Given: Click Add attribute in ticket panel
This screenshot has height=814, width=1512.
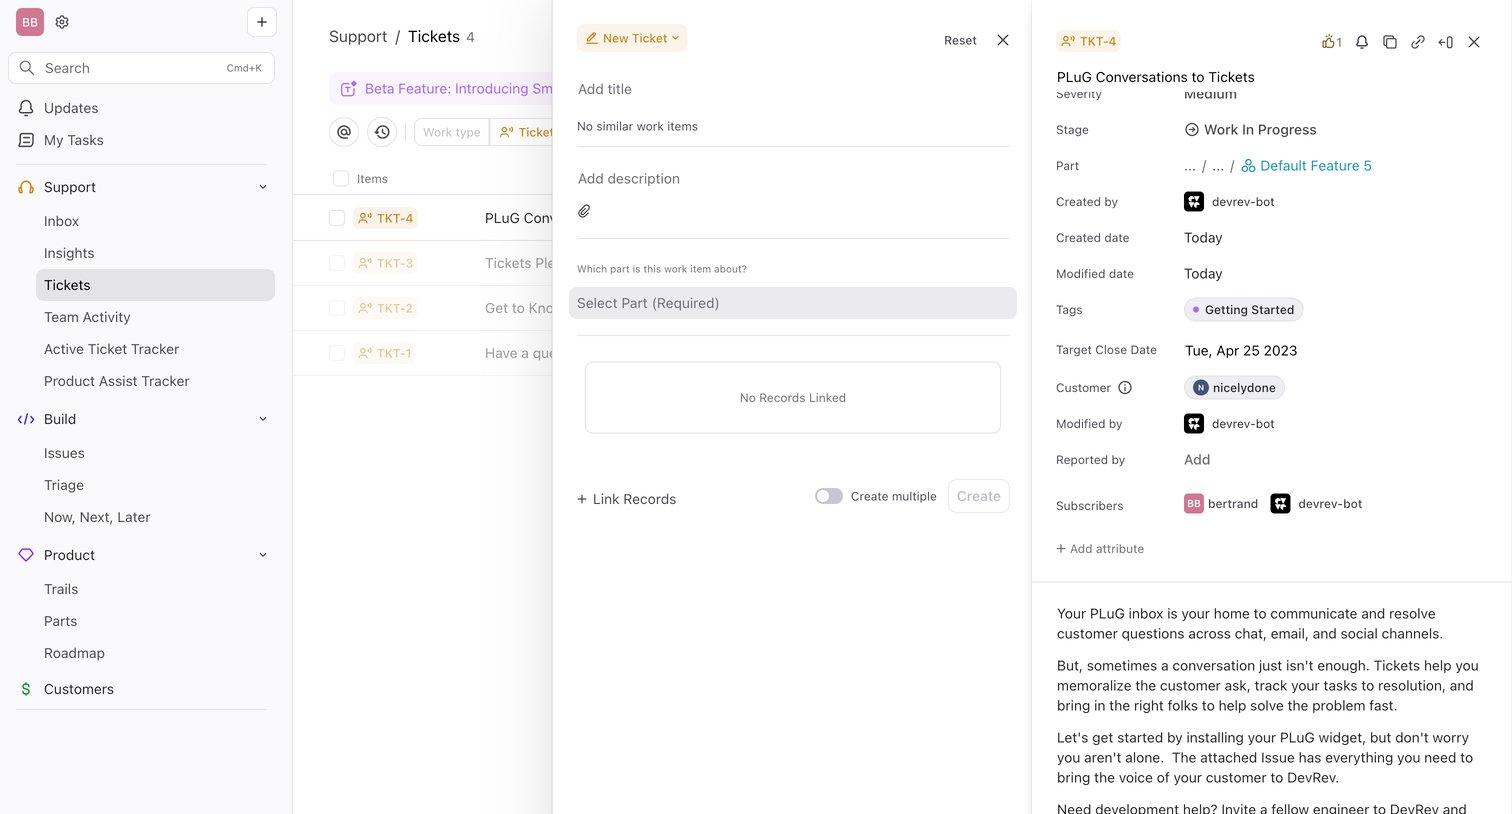Looking at the screenshot, I should coord(1100,549).
